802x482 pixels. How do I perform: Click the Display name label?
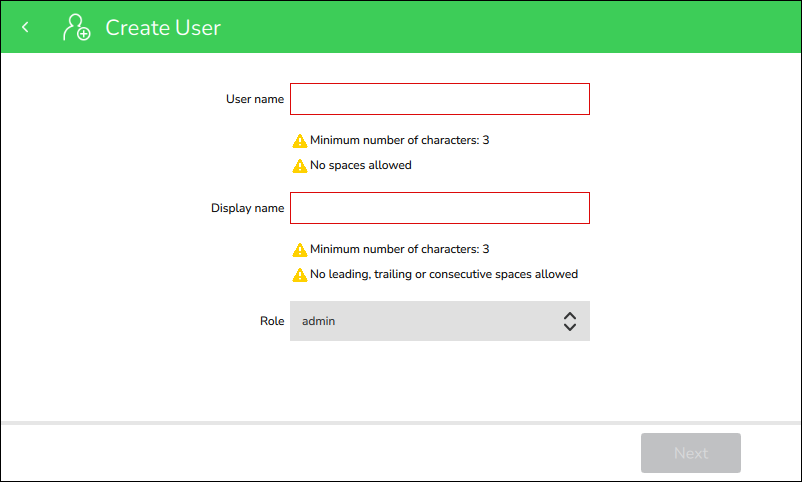coord(248,208)
